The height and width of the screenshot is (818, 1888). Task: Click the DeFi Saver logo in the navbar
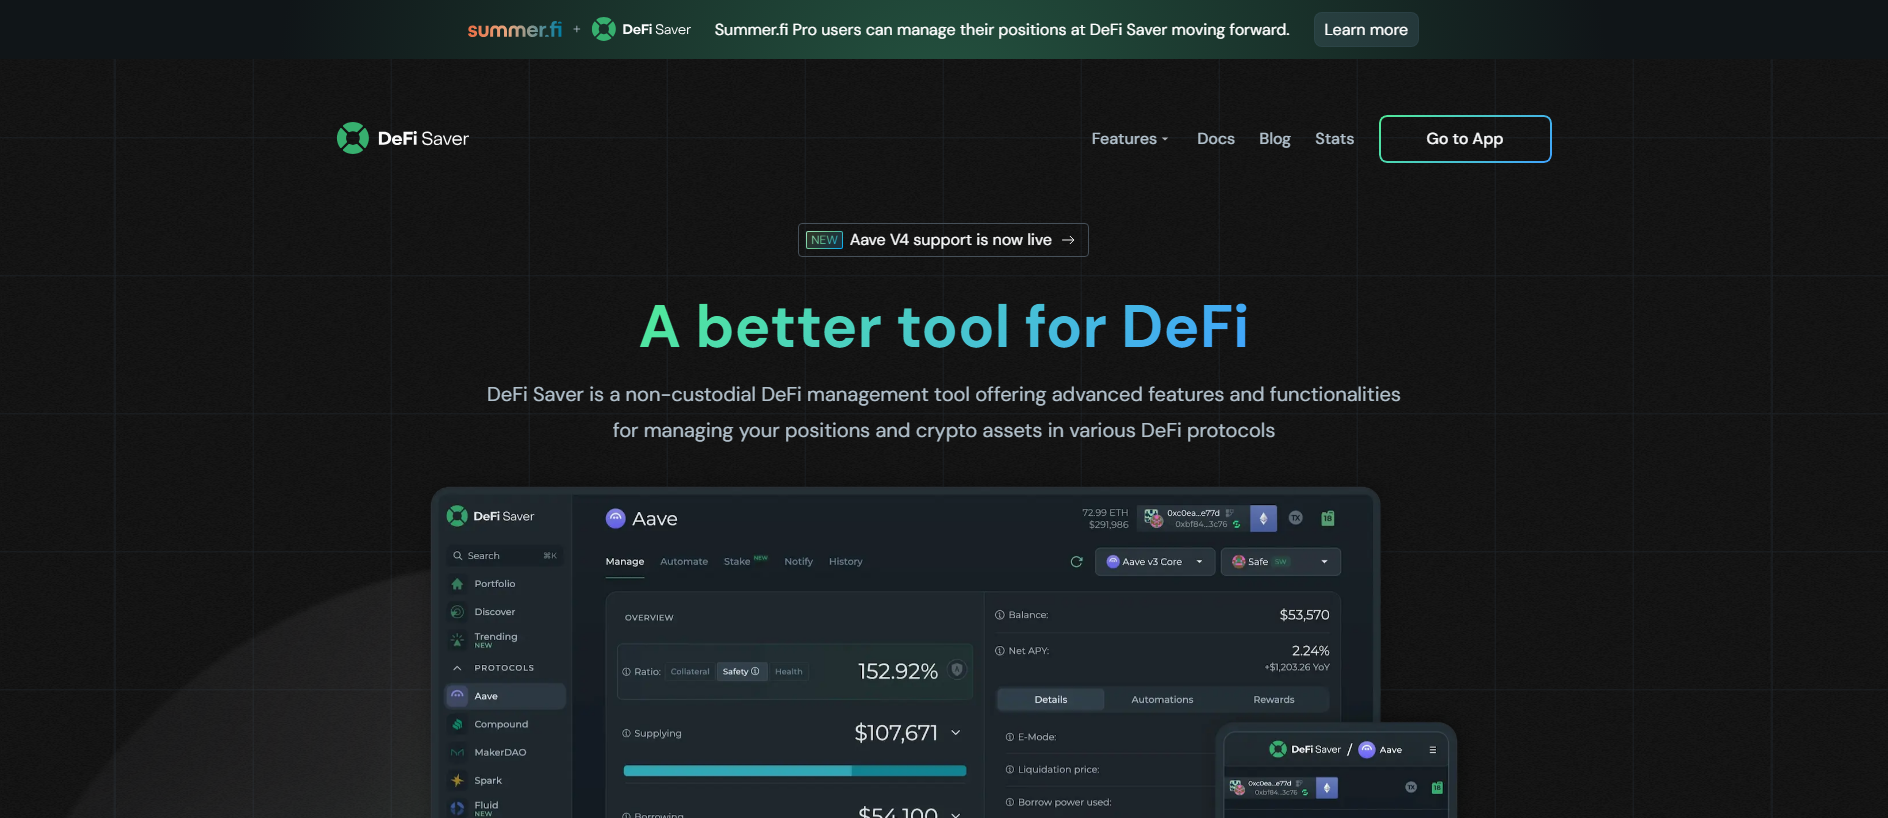pyautogui.click(x=403, y=138)
